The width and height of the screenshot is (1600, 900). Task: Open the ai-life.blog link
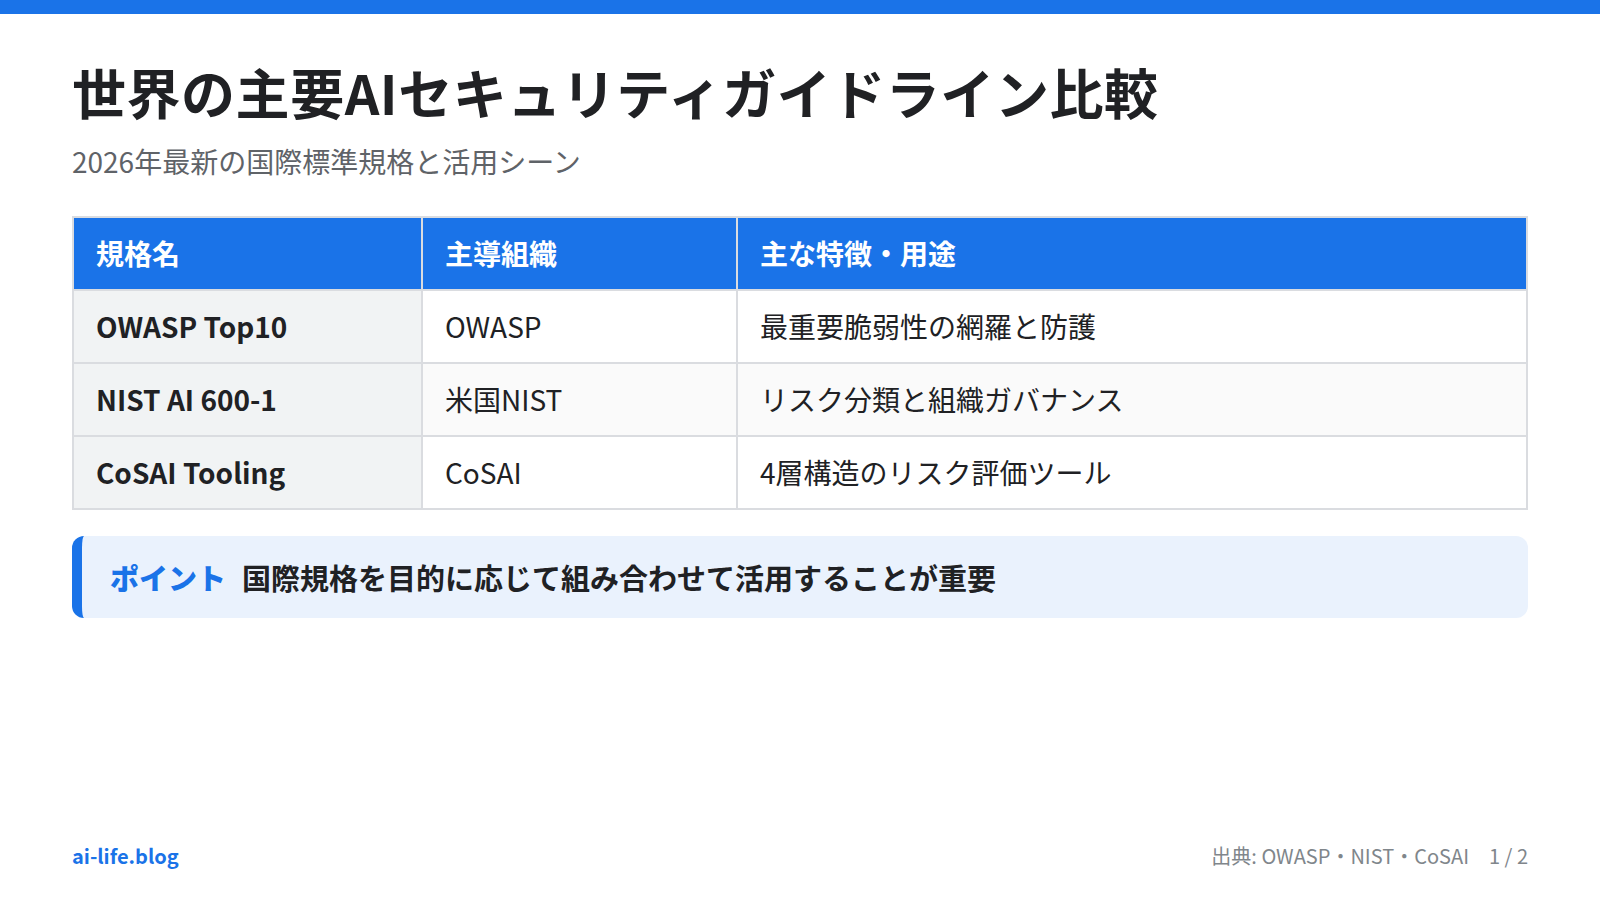(x=126, y=857)
